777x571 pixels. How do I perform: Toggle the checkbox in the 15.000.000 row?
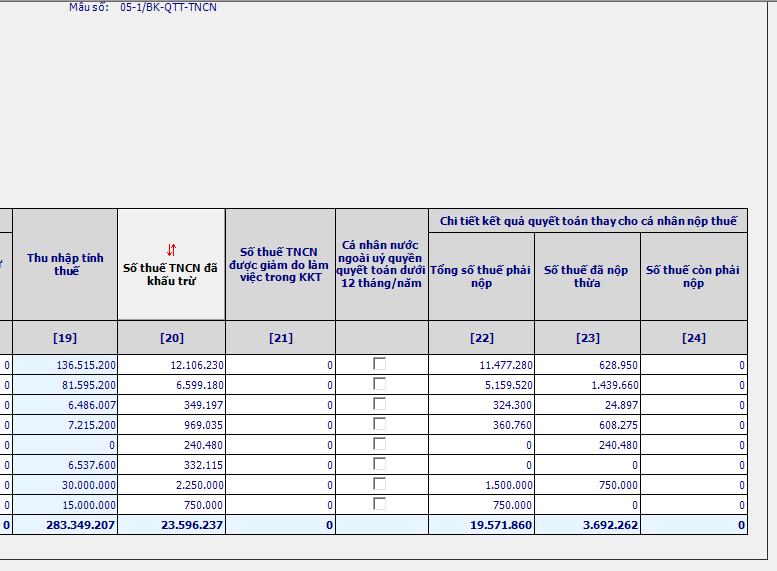tap(380, 504)
